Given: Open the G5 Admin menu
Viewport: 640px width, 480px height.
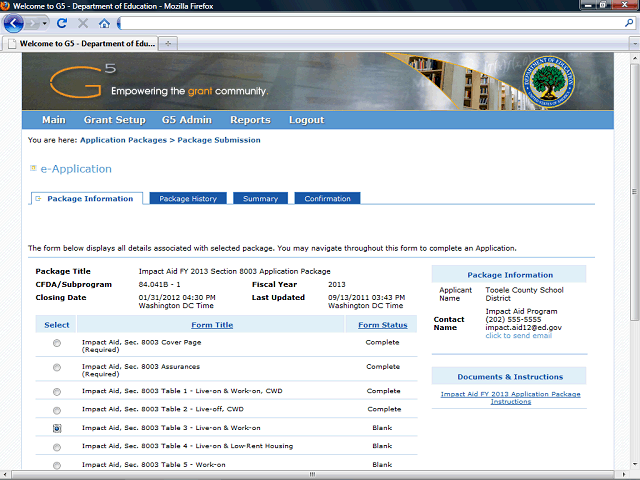Looking at the screenshot, I should 187,120.
